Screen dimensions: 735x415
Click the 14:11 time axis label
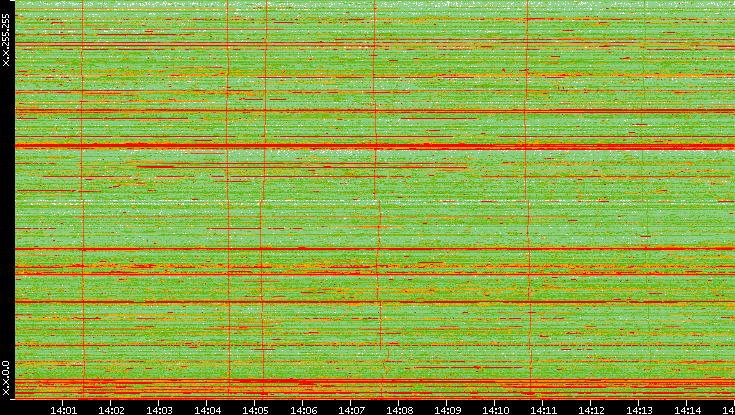click(x=543, y=410)
